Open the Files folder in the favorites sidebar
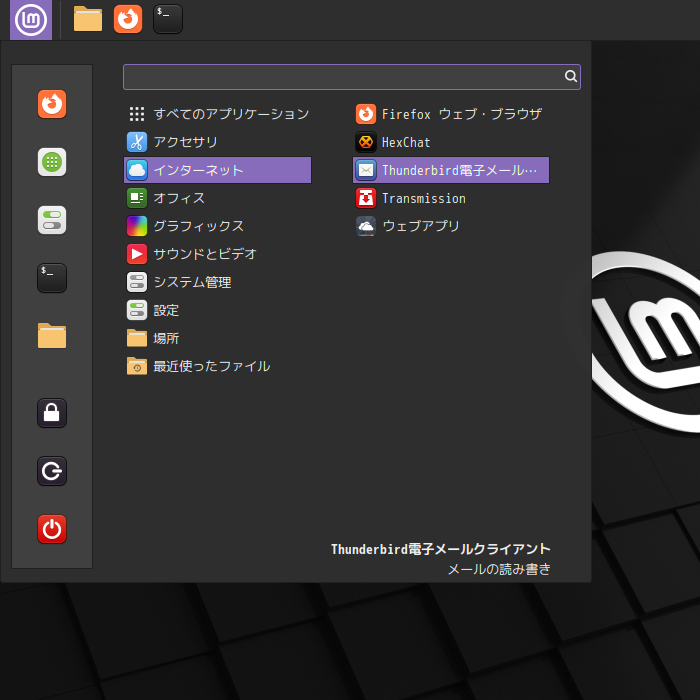The image size is (700, 700). coord(52,336)
